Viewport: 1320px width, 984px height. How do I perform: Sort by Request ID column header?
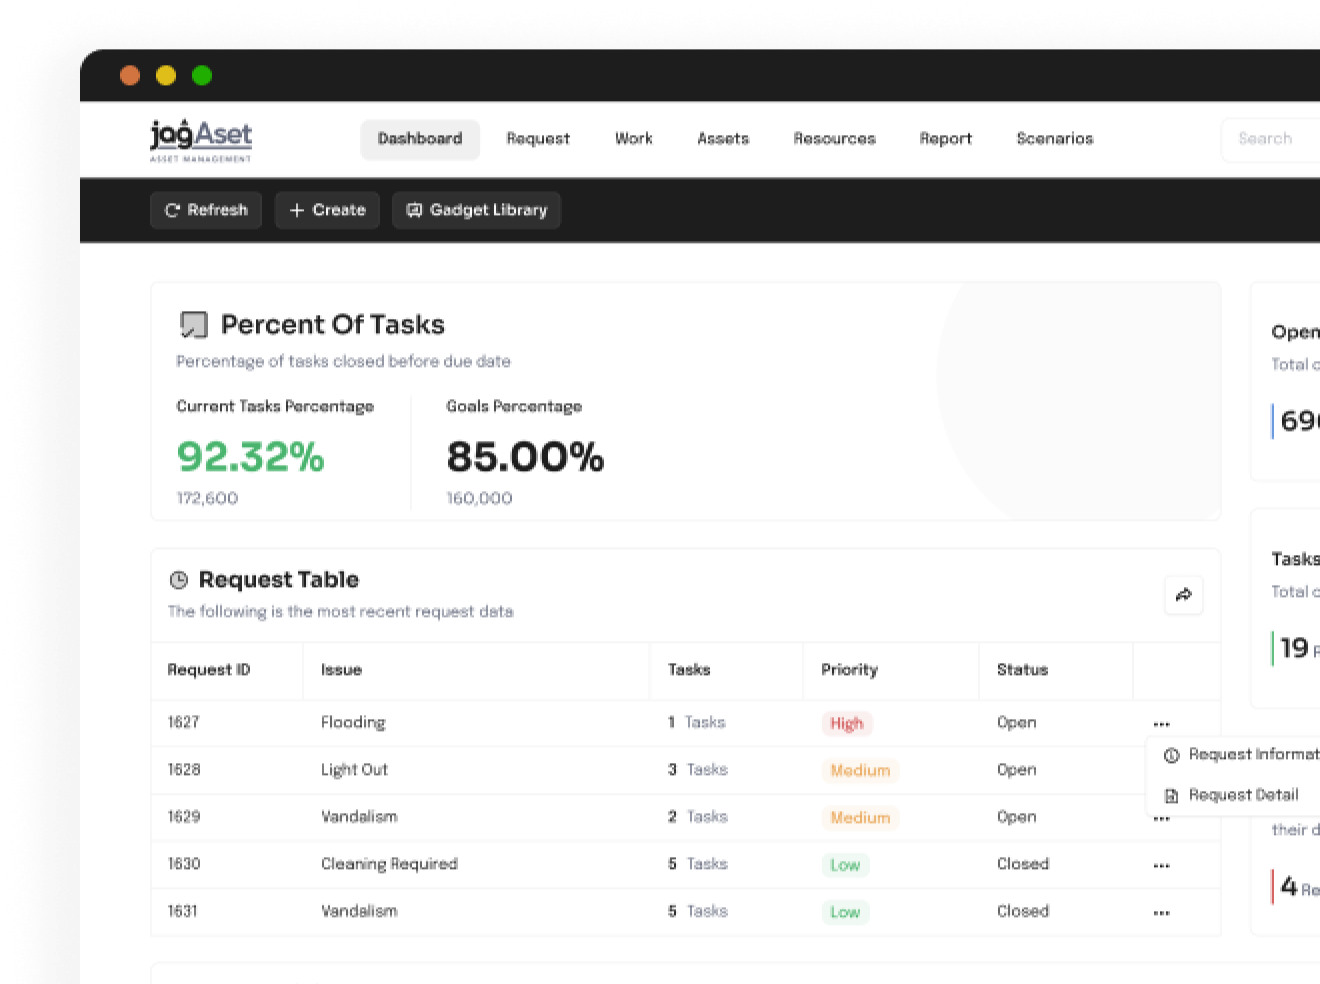pos(208,670)
